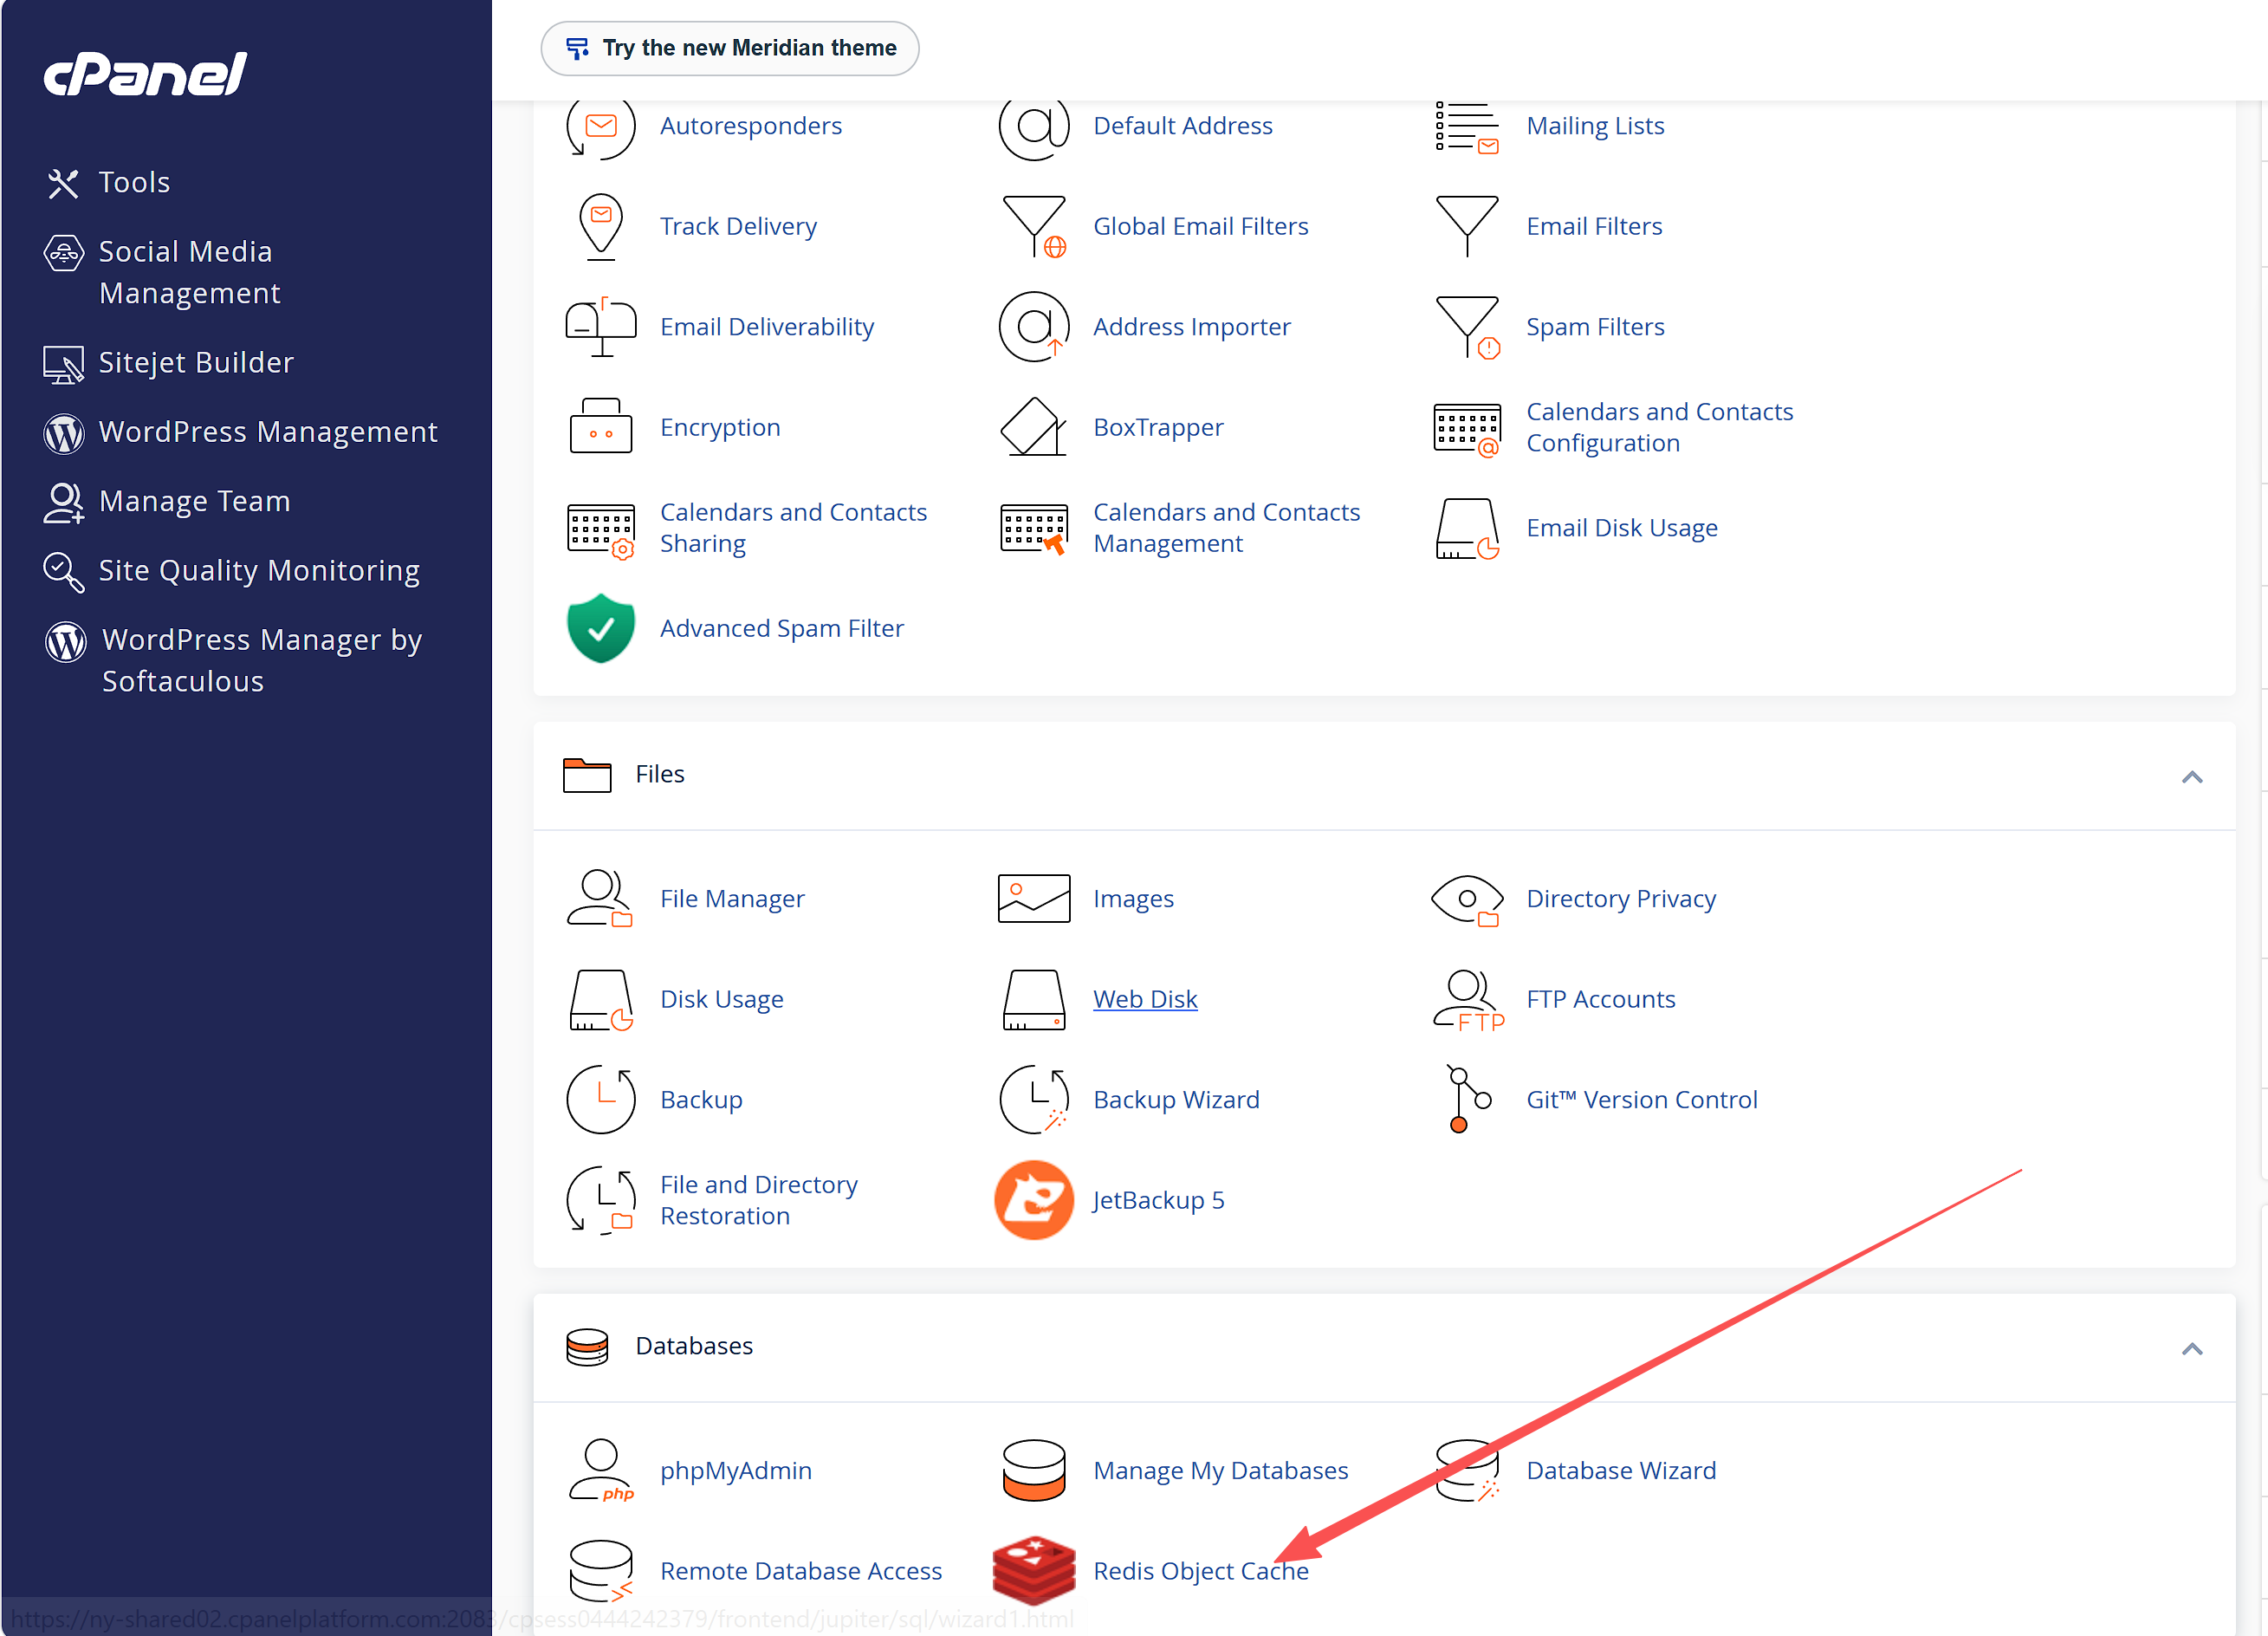Open the Database Wizard link

(x=1621, y=1471)
